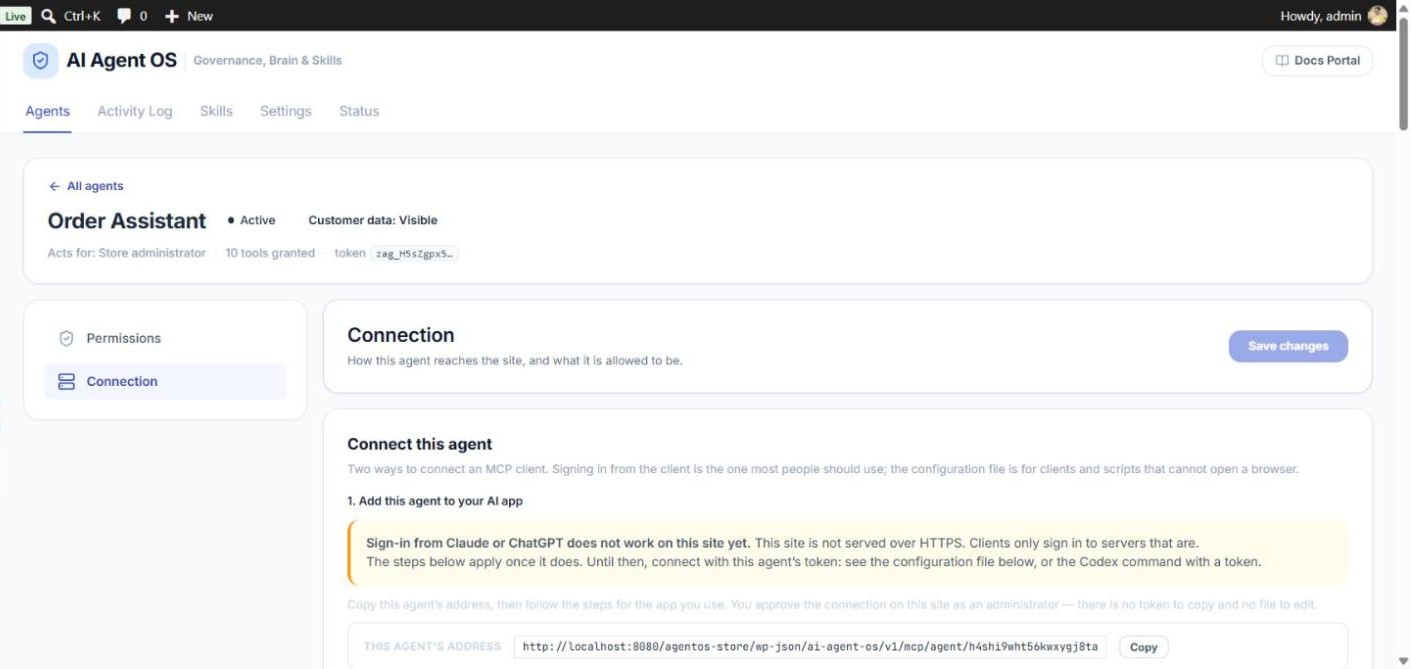Click the HTTPS sign-in warning notice
Image resolution: width=1411 pixels, height=669 pixels.
pyautogui.click(x=847, y=552)
